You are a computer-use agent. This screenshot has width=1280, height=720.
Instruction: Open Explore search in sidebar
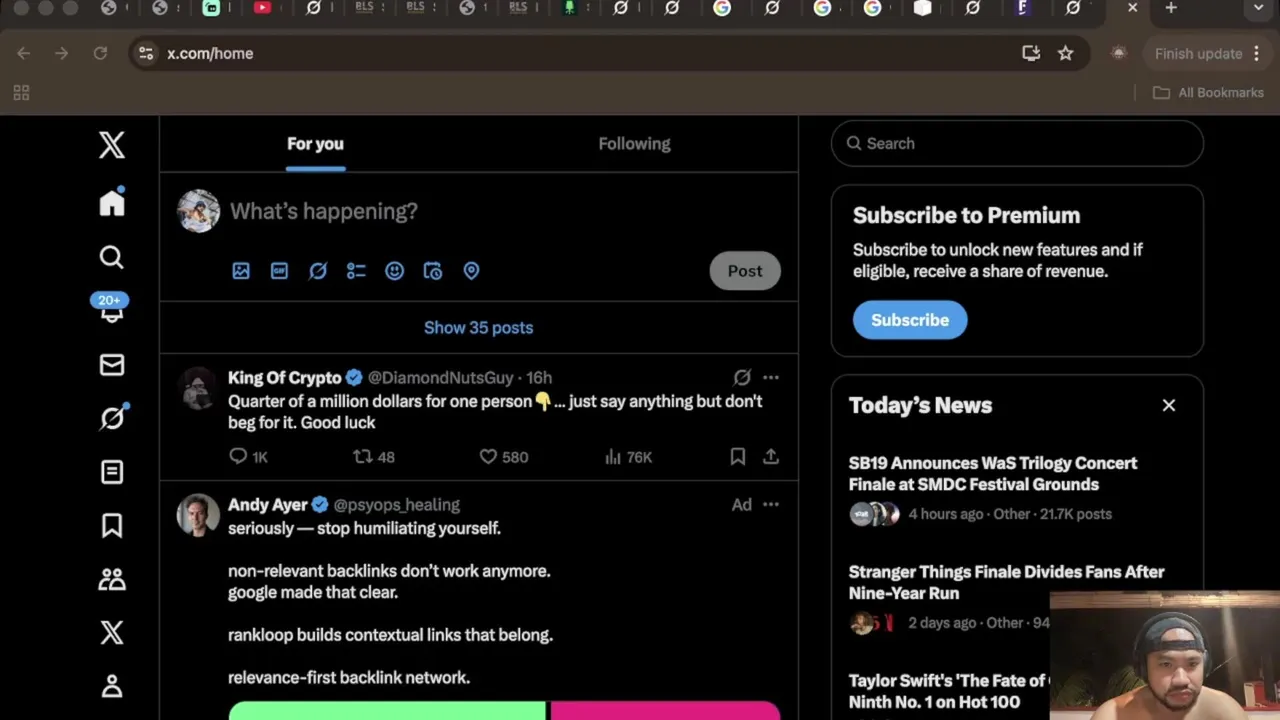tap(112, 257)
